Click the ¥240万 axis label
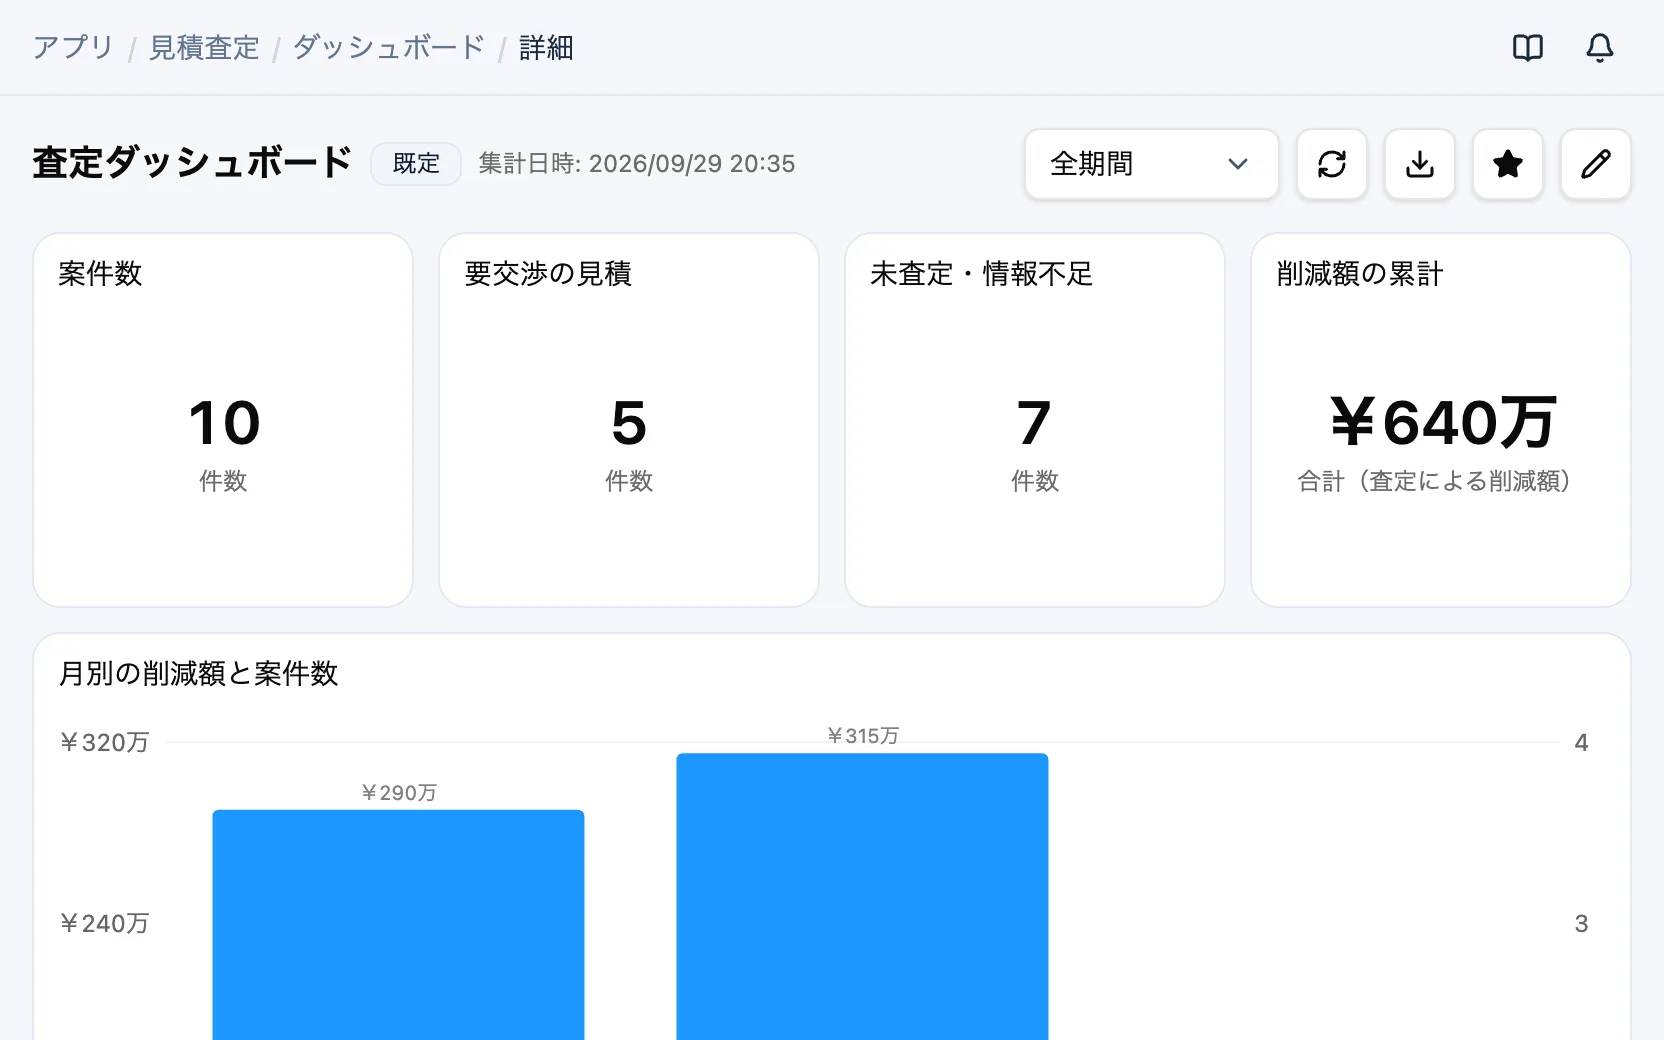Screen dimensions: 1664x1040 pyautogui.click(x=104, y=923)
